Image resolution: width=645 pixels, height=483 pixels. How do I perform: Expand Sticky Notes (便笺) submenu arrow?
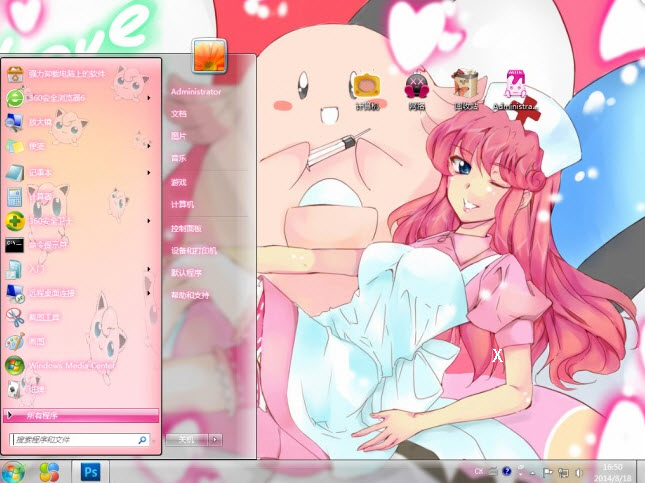click(x=148, y=146)
